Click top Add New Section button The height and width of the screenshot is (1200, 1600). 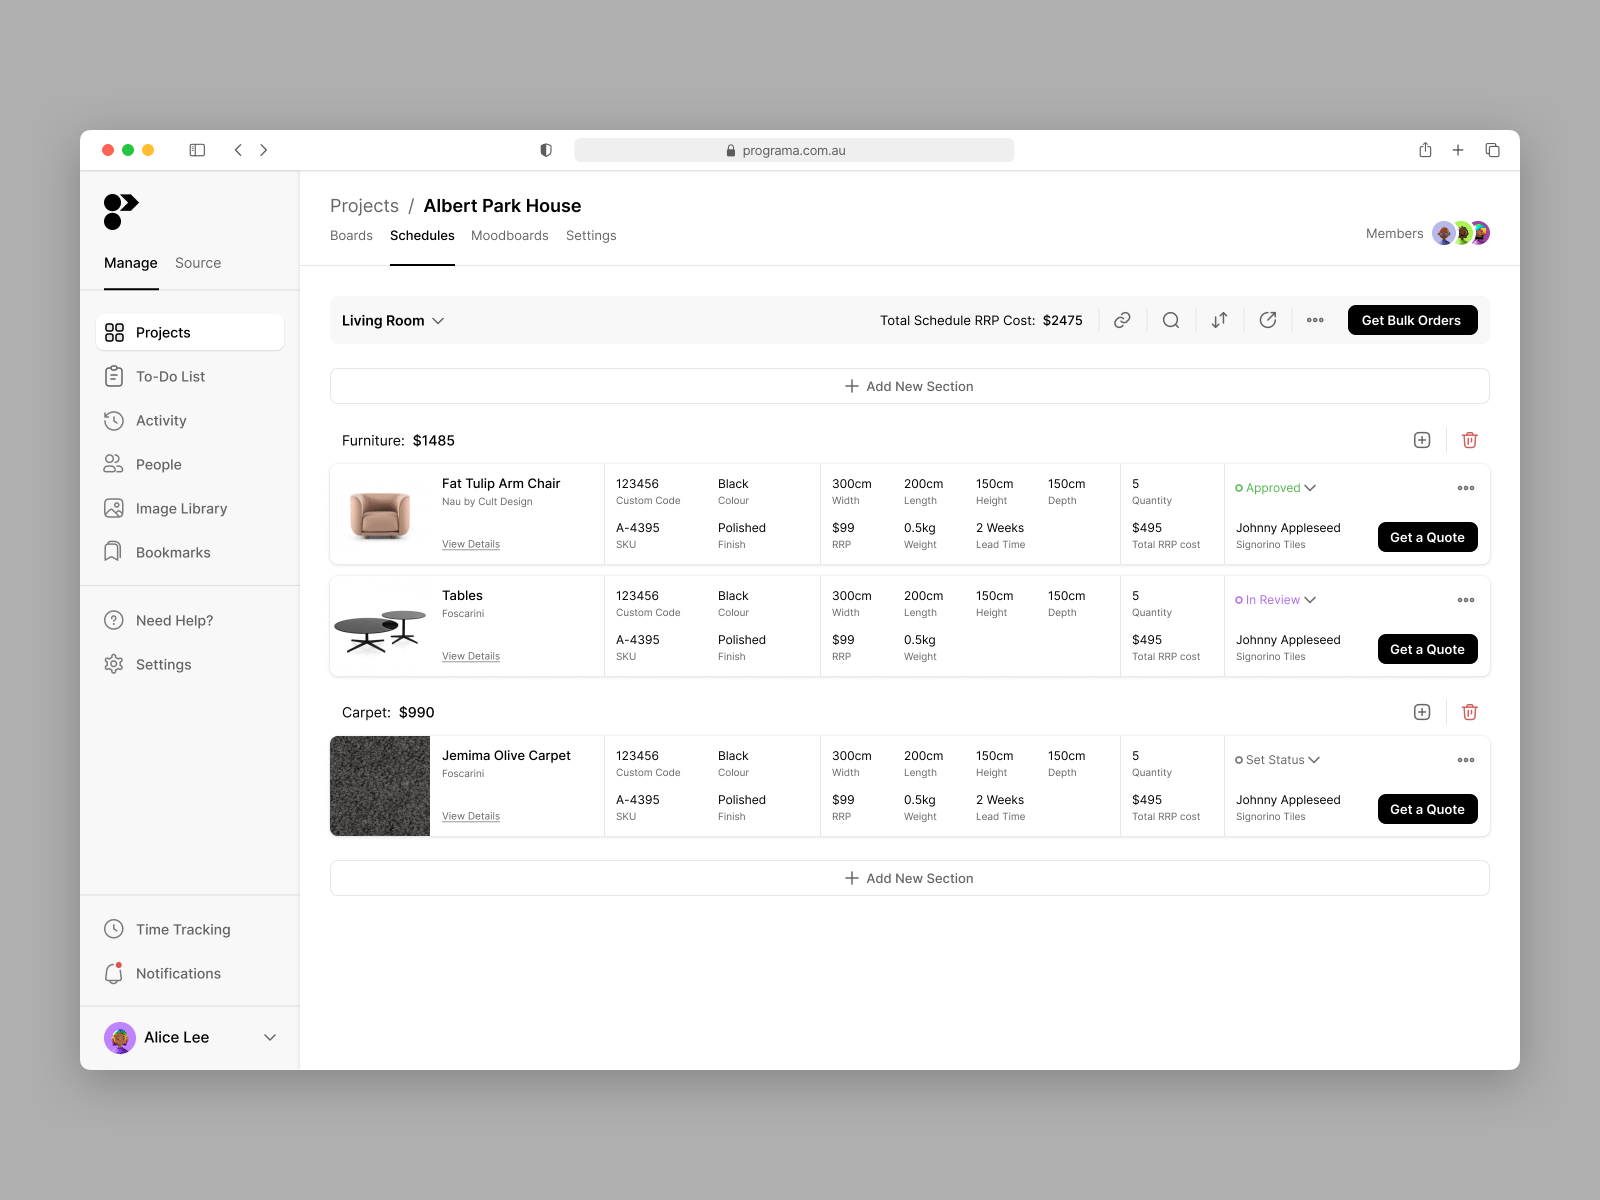[x=910, y=386]
